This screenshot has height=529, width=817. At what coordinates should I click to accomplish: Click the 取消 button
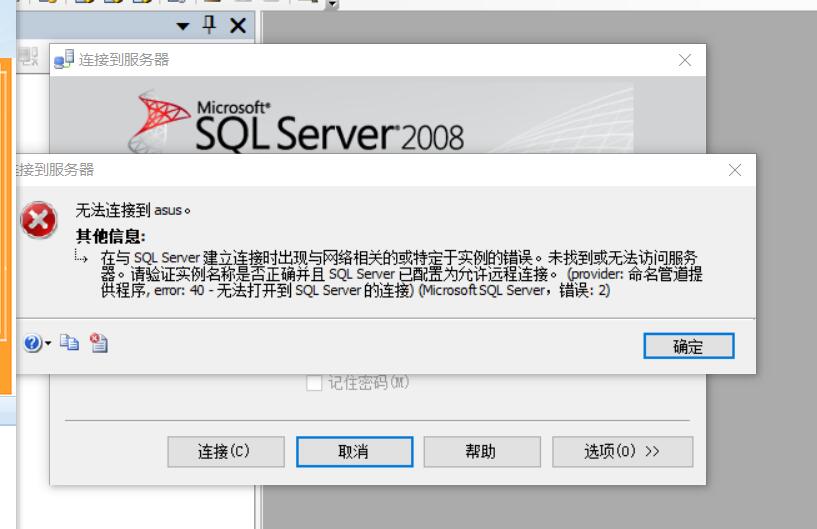pyautogui.click(x=354, y=451)
